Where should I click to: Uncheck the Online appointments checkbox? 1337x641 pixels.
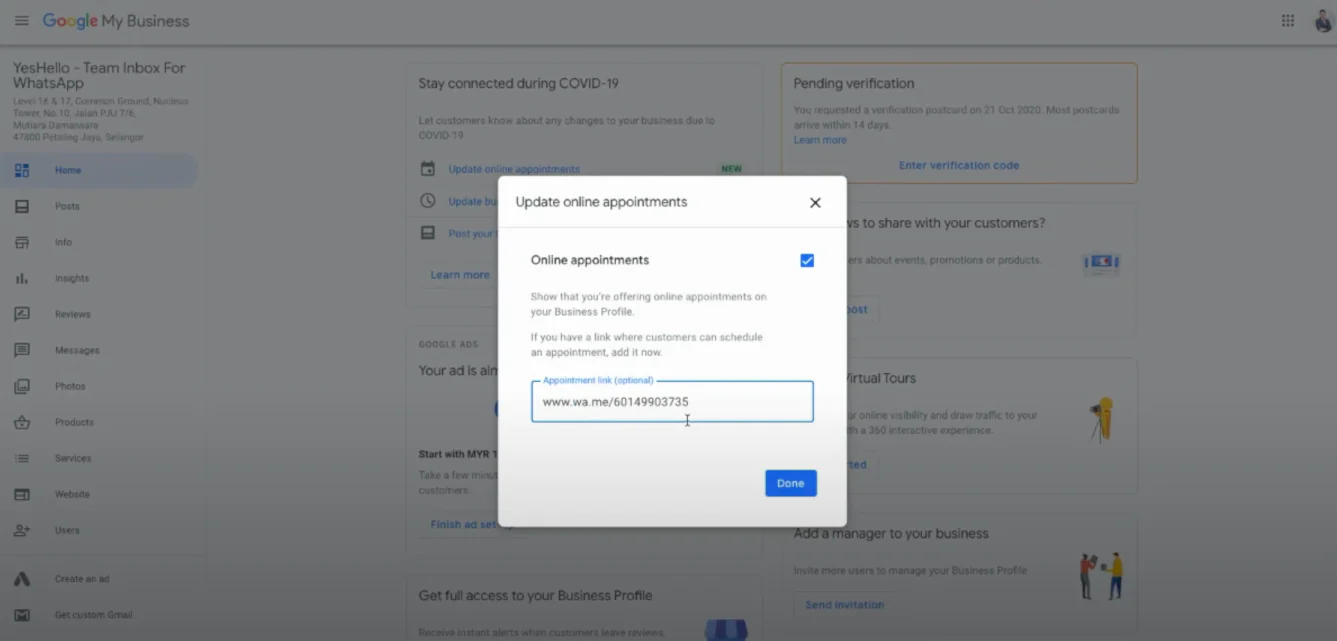(x=807, y=260)
